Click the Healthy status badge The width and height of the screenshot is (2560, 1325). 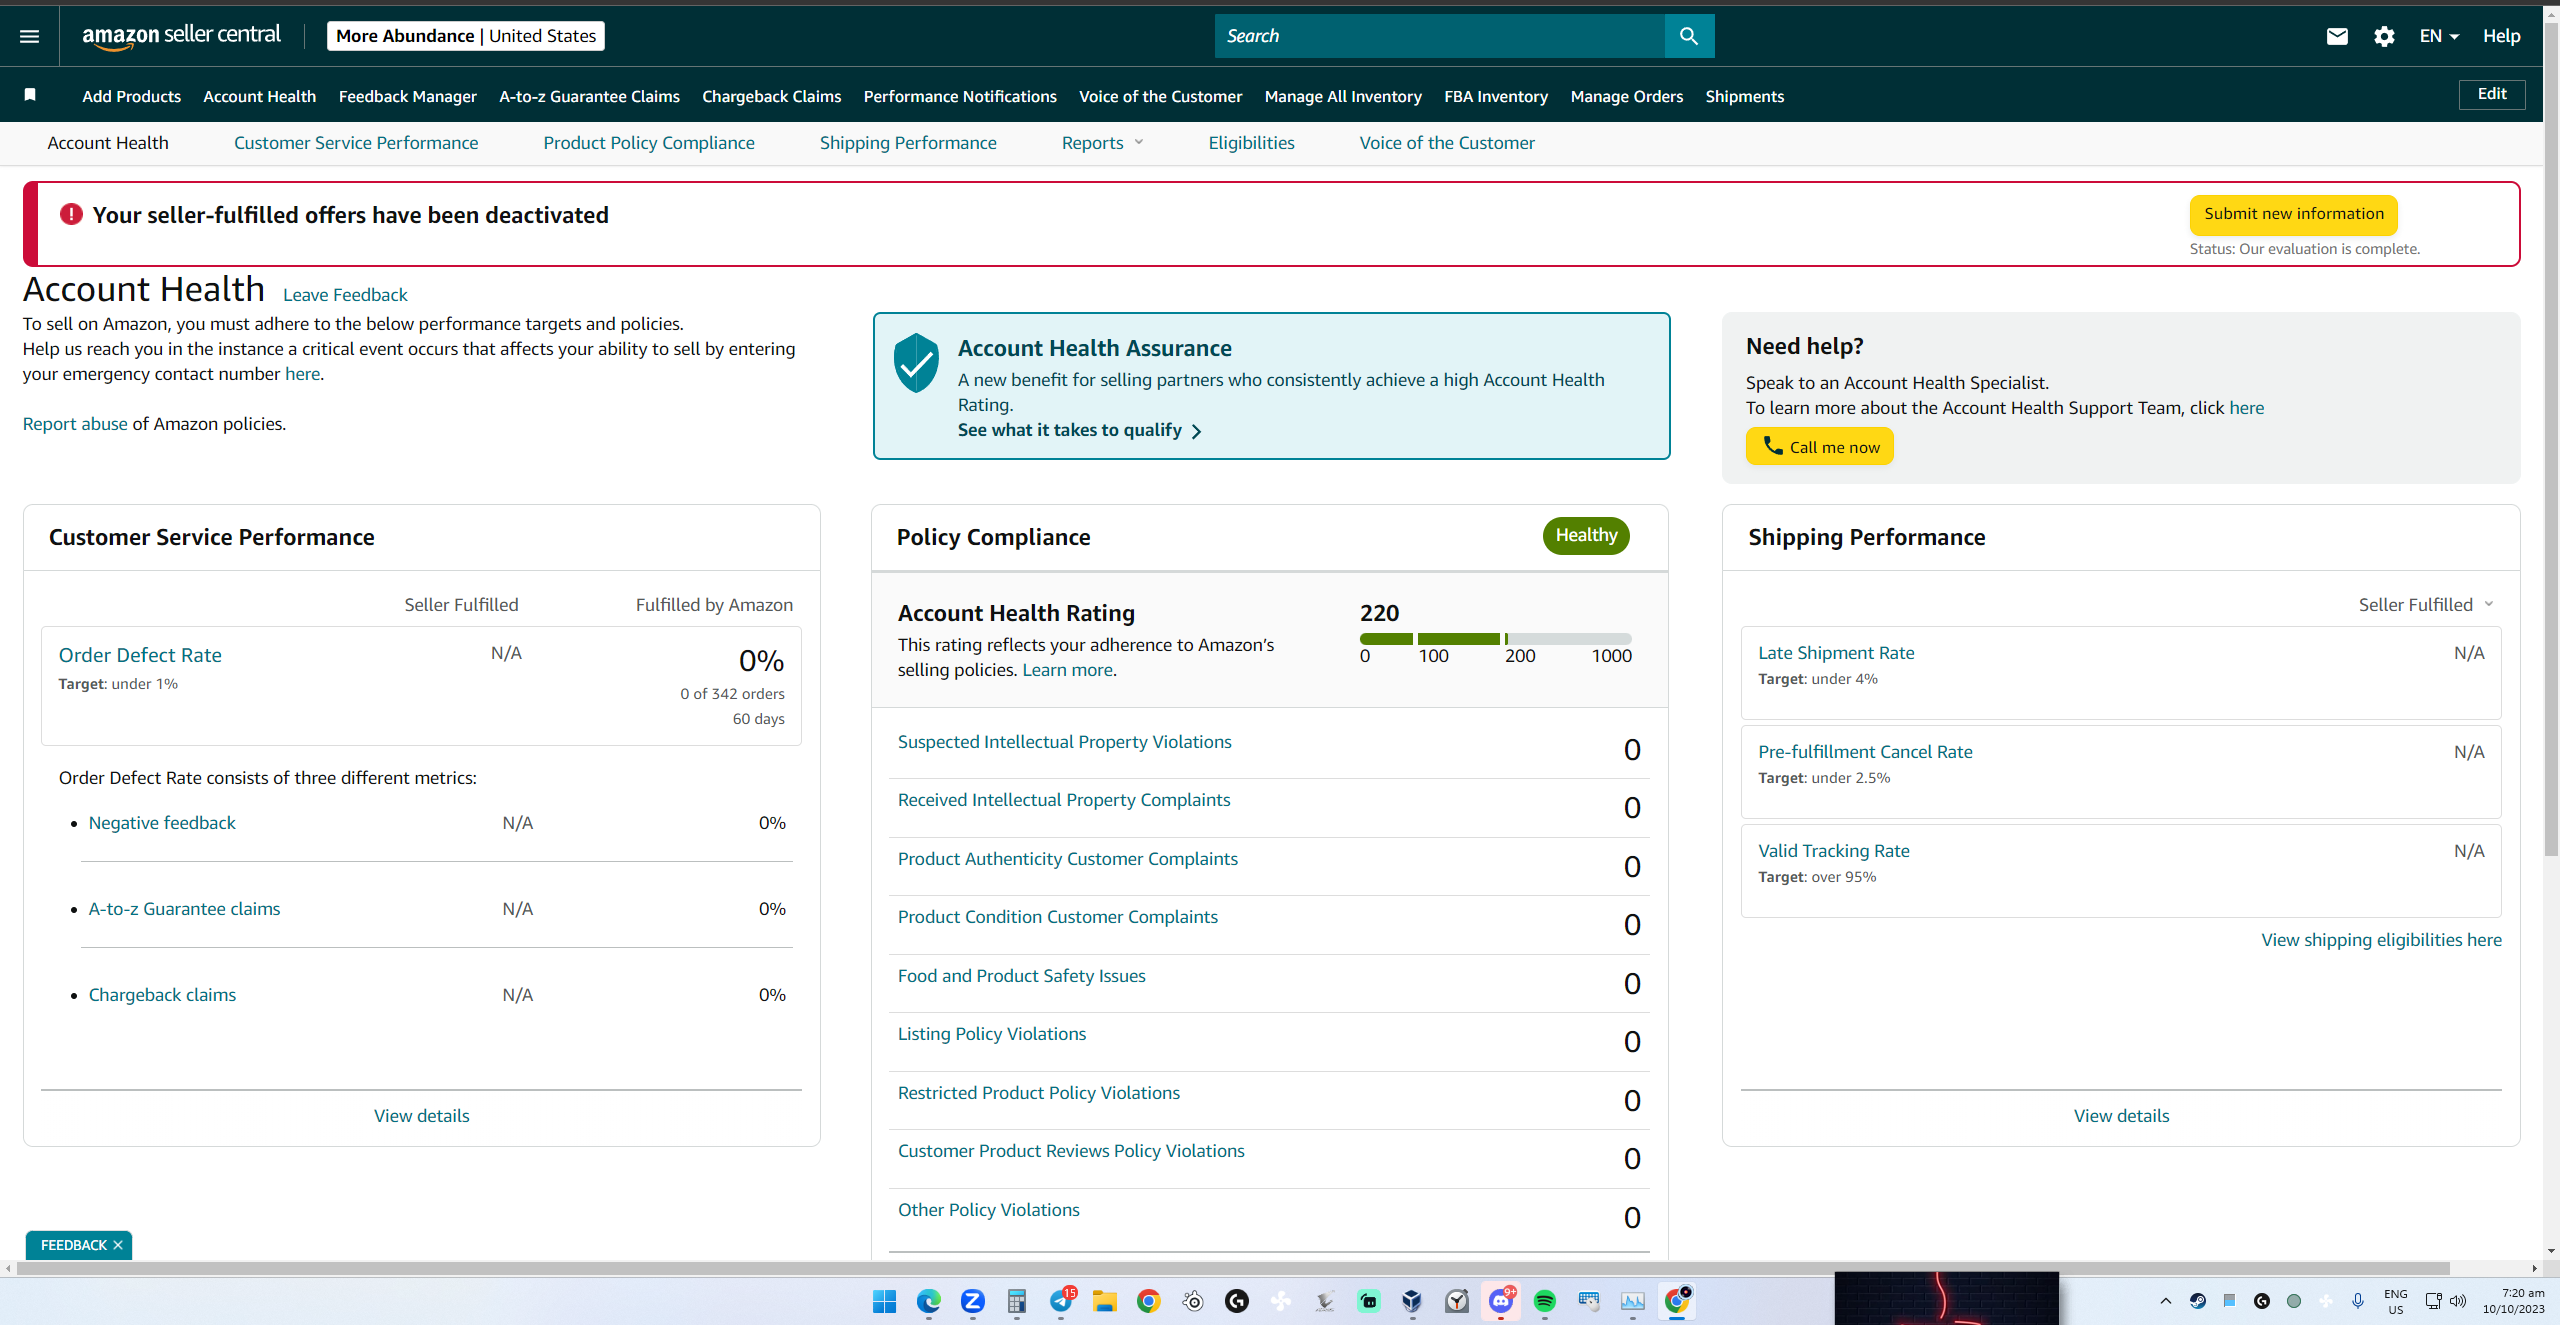point(1586,536)
